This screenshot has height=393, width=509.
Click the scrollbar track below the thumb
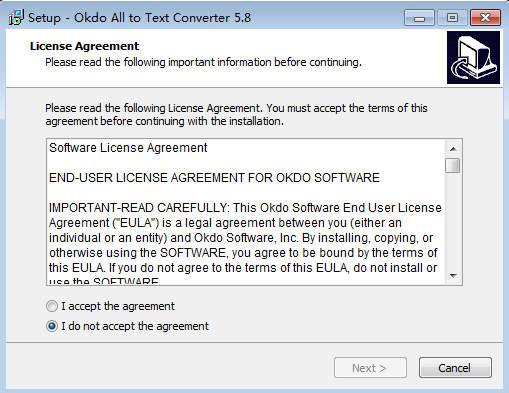tap(453, 220)
